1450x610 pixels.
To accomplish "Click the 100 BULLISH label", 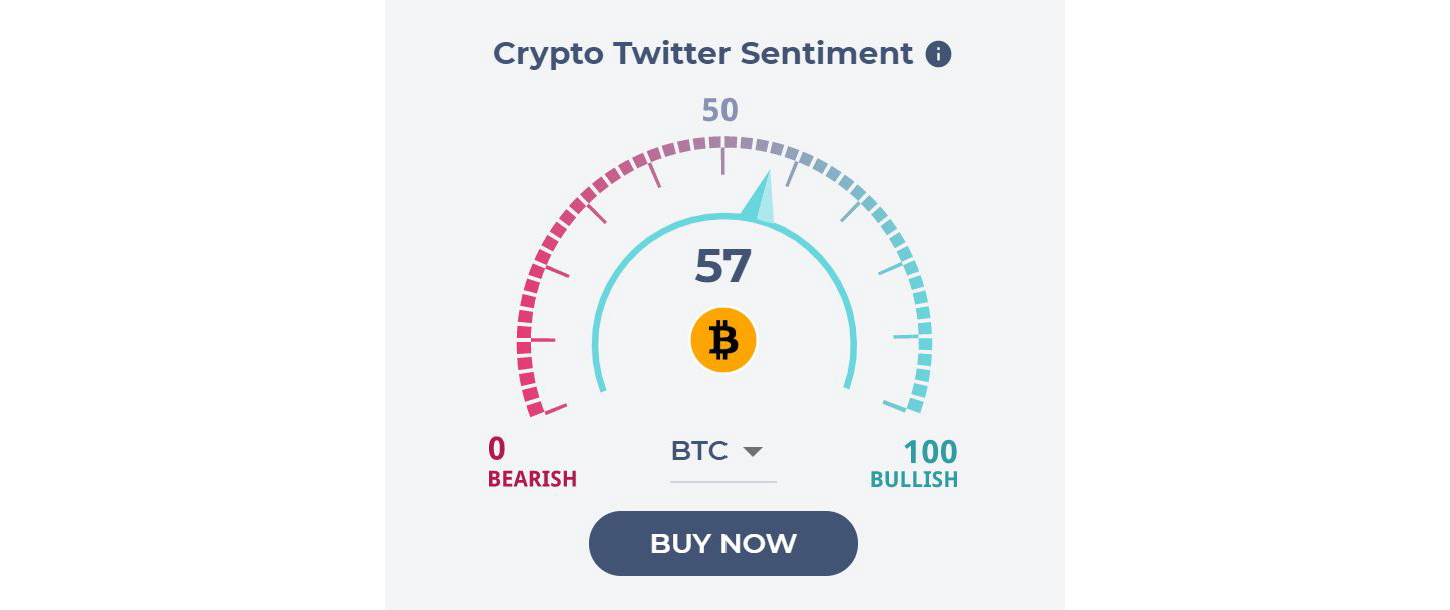I will [914, 464].
